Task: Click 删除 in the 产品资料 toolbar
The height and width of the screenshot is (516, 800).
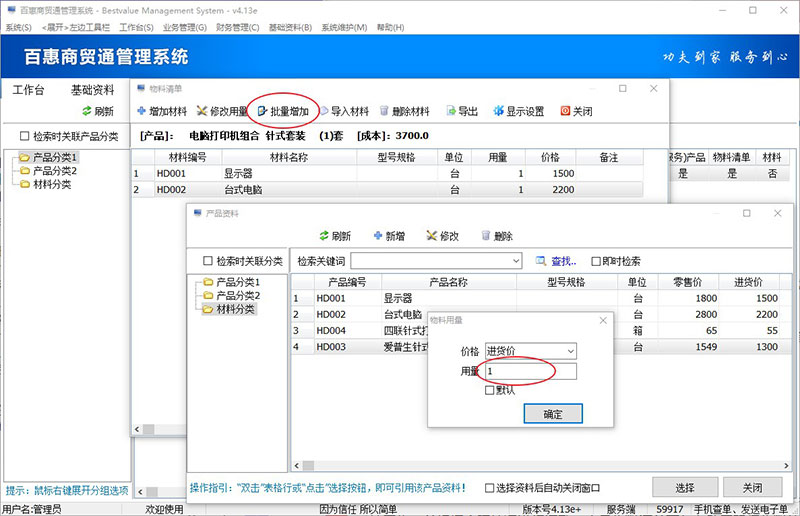Action: tap(497, 236)
